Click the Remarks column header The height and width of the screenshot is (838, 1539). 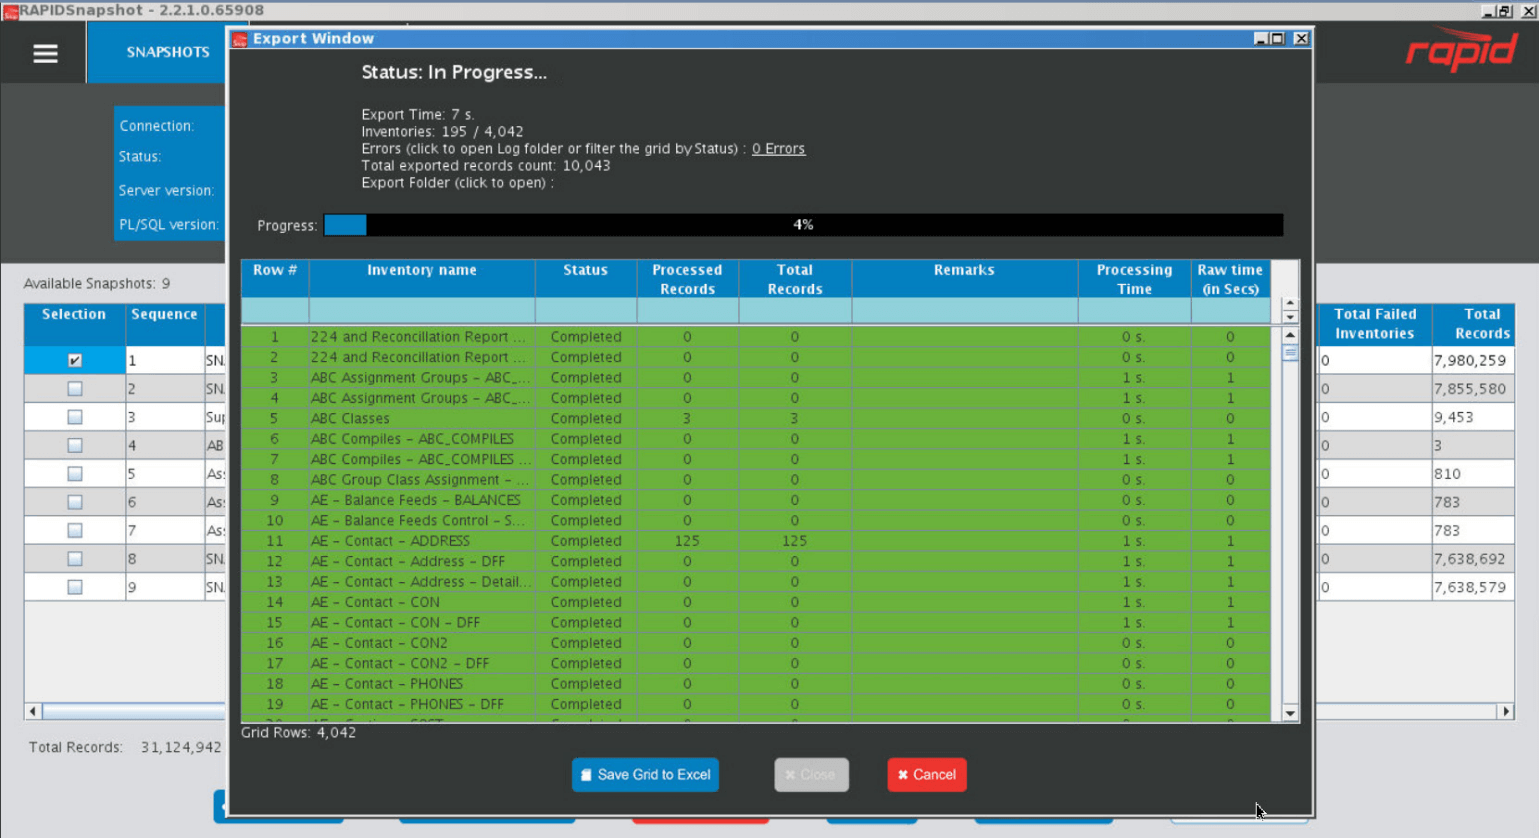click(x=964, y=279)
